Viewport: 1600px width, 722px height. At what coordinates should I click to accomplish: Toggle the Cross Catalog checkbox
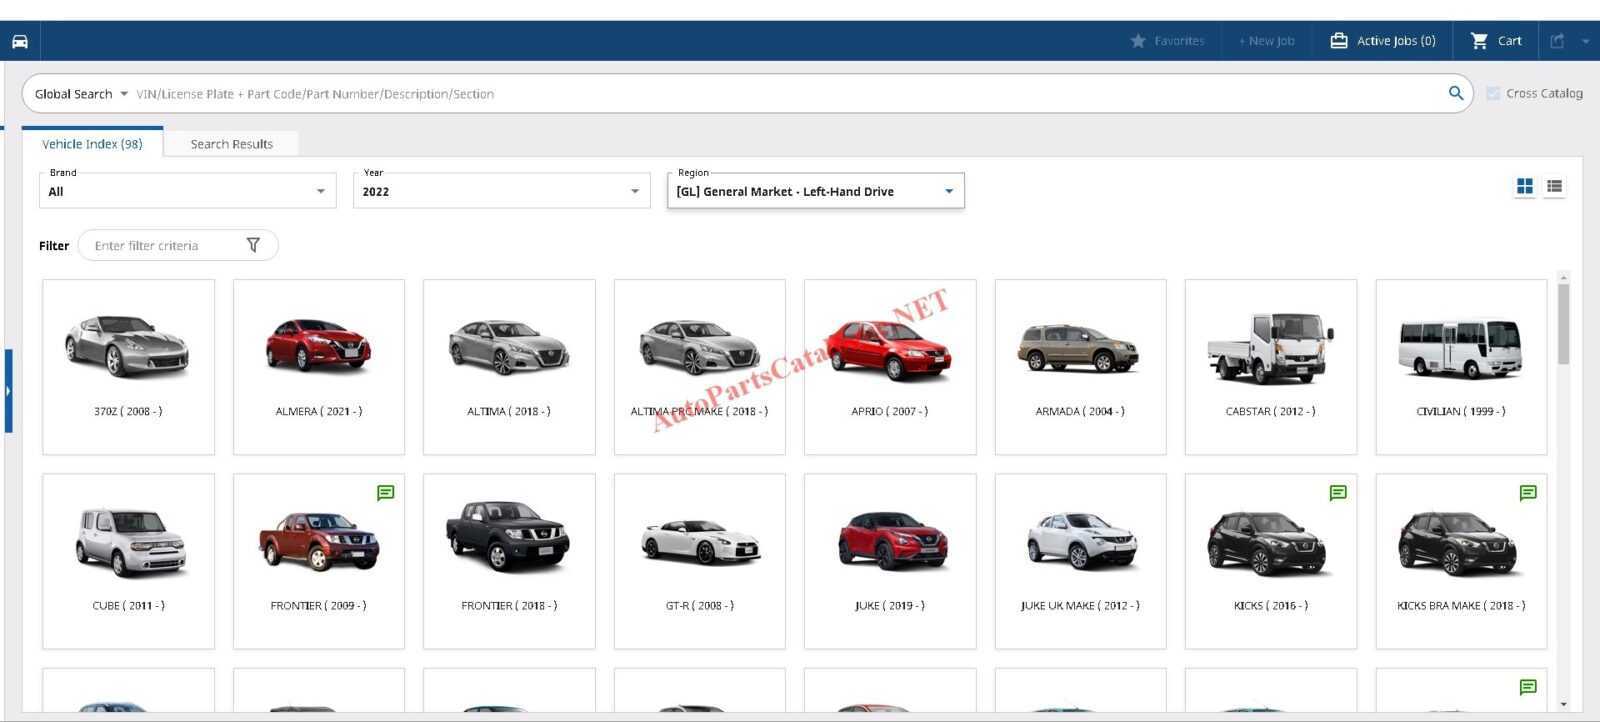click(x=1493, y=93)
